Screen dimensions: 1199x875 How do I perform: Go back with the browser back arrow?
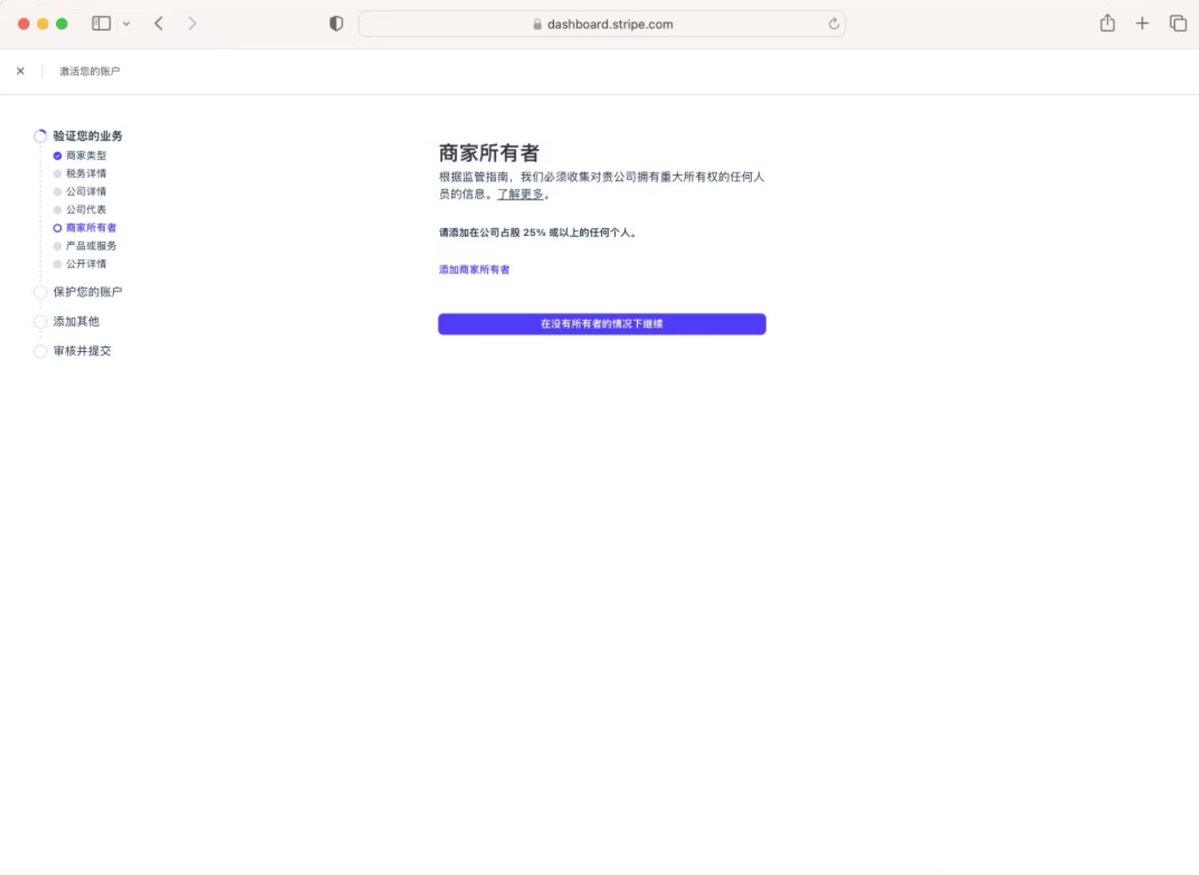coord(158,24)
